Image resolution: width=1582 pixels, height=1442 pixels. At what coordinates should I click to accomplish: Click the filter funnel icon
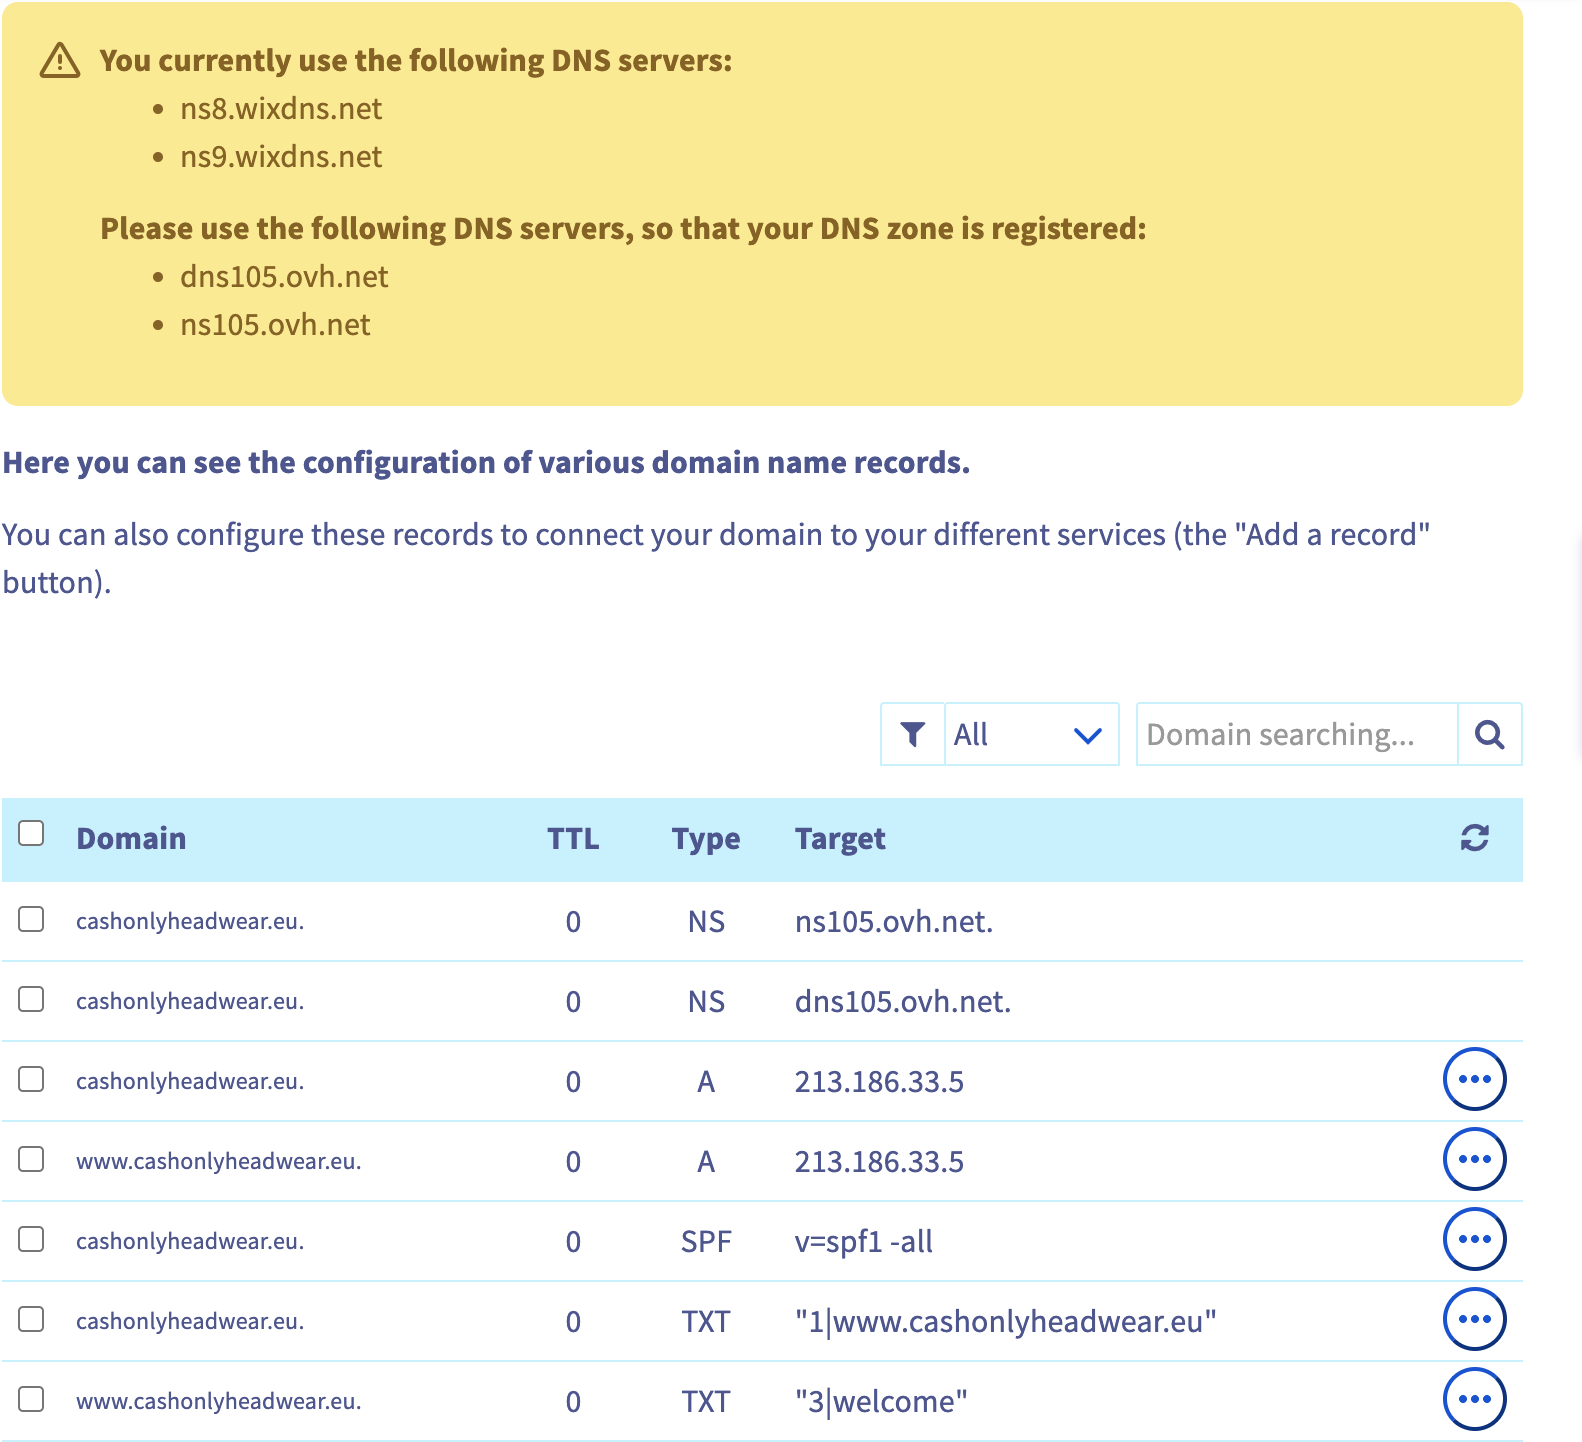(x=912, y=735)
